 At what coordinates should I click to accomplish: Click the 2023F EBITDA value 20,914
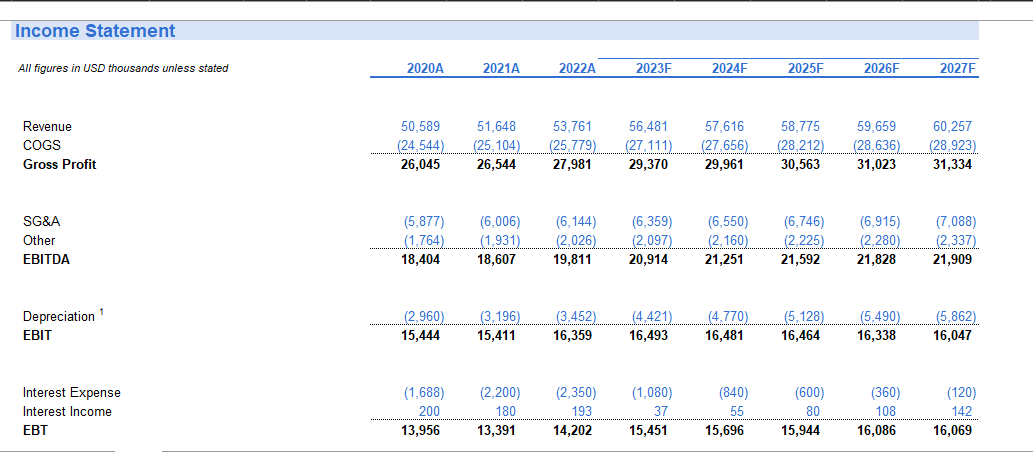pos(648,259)
